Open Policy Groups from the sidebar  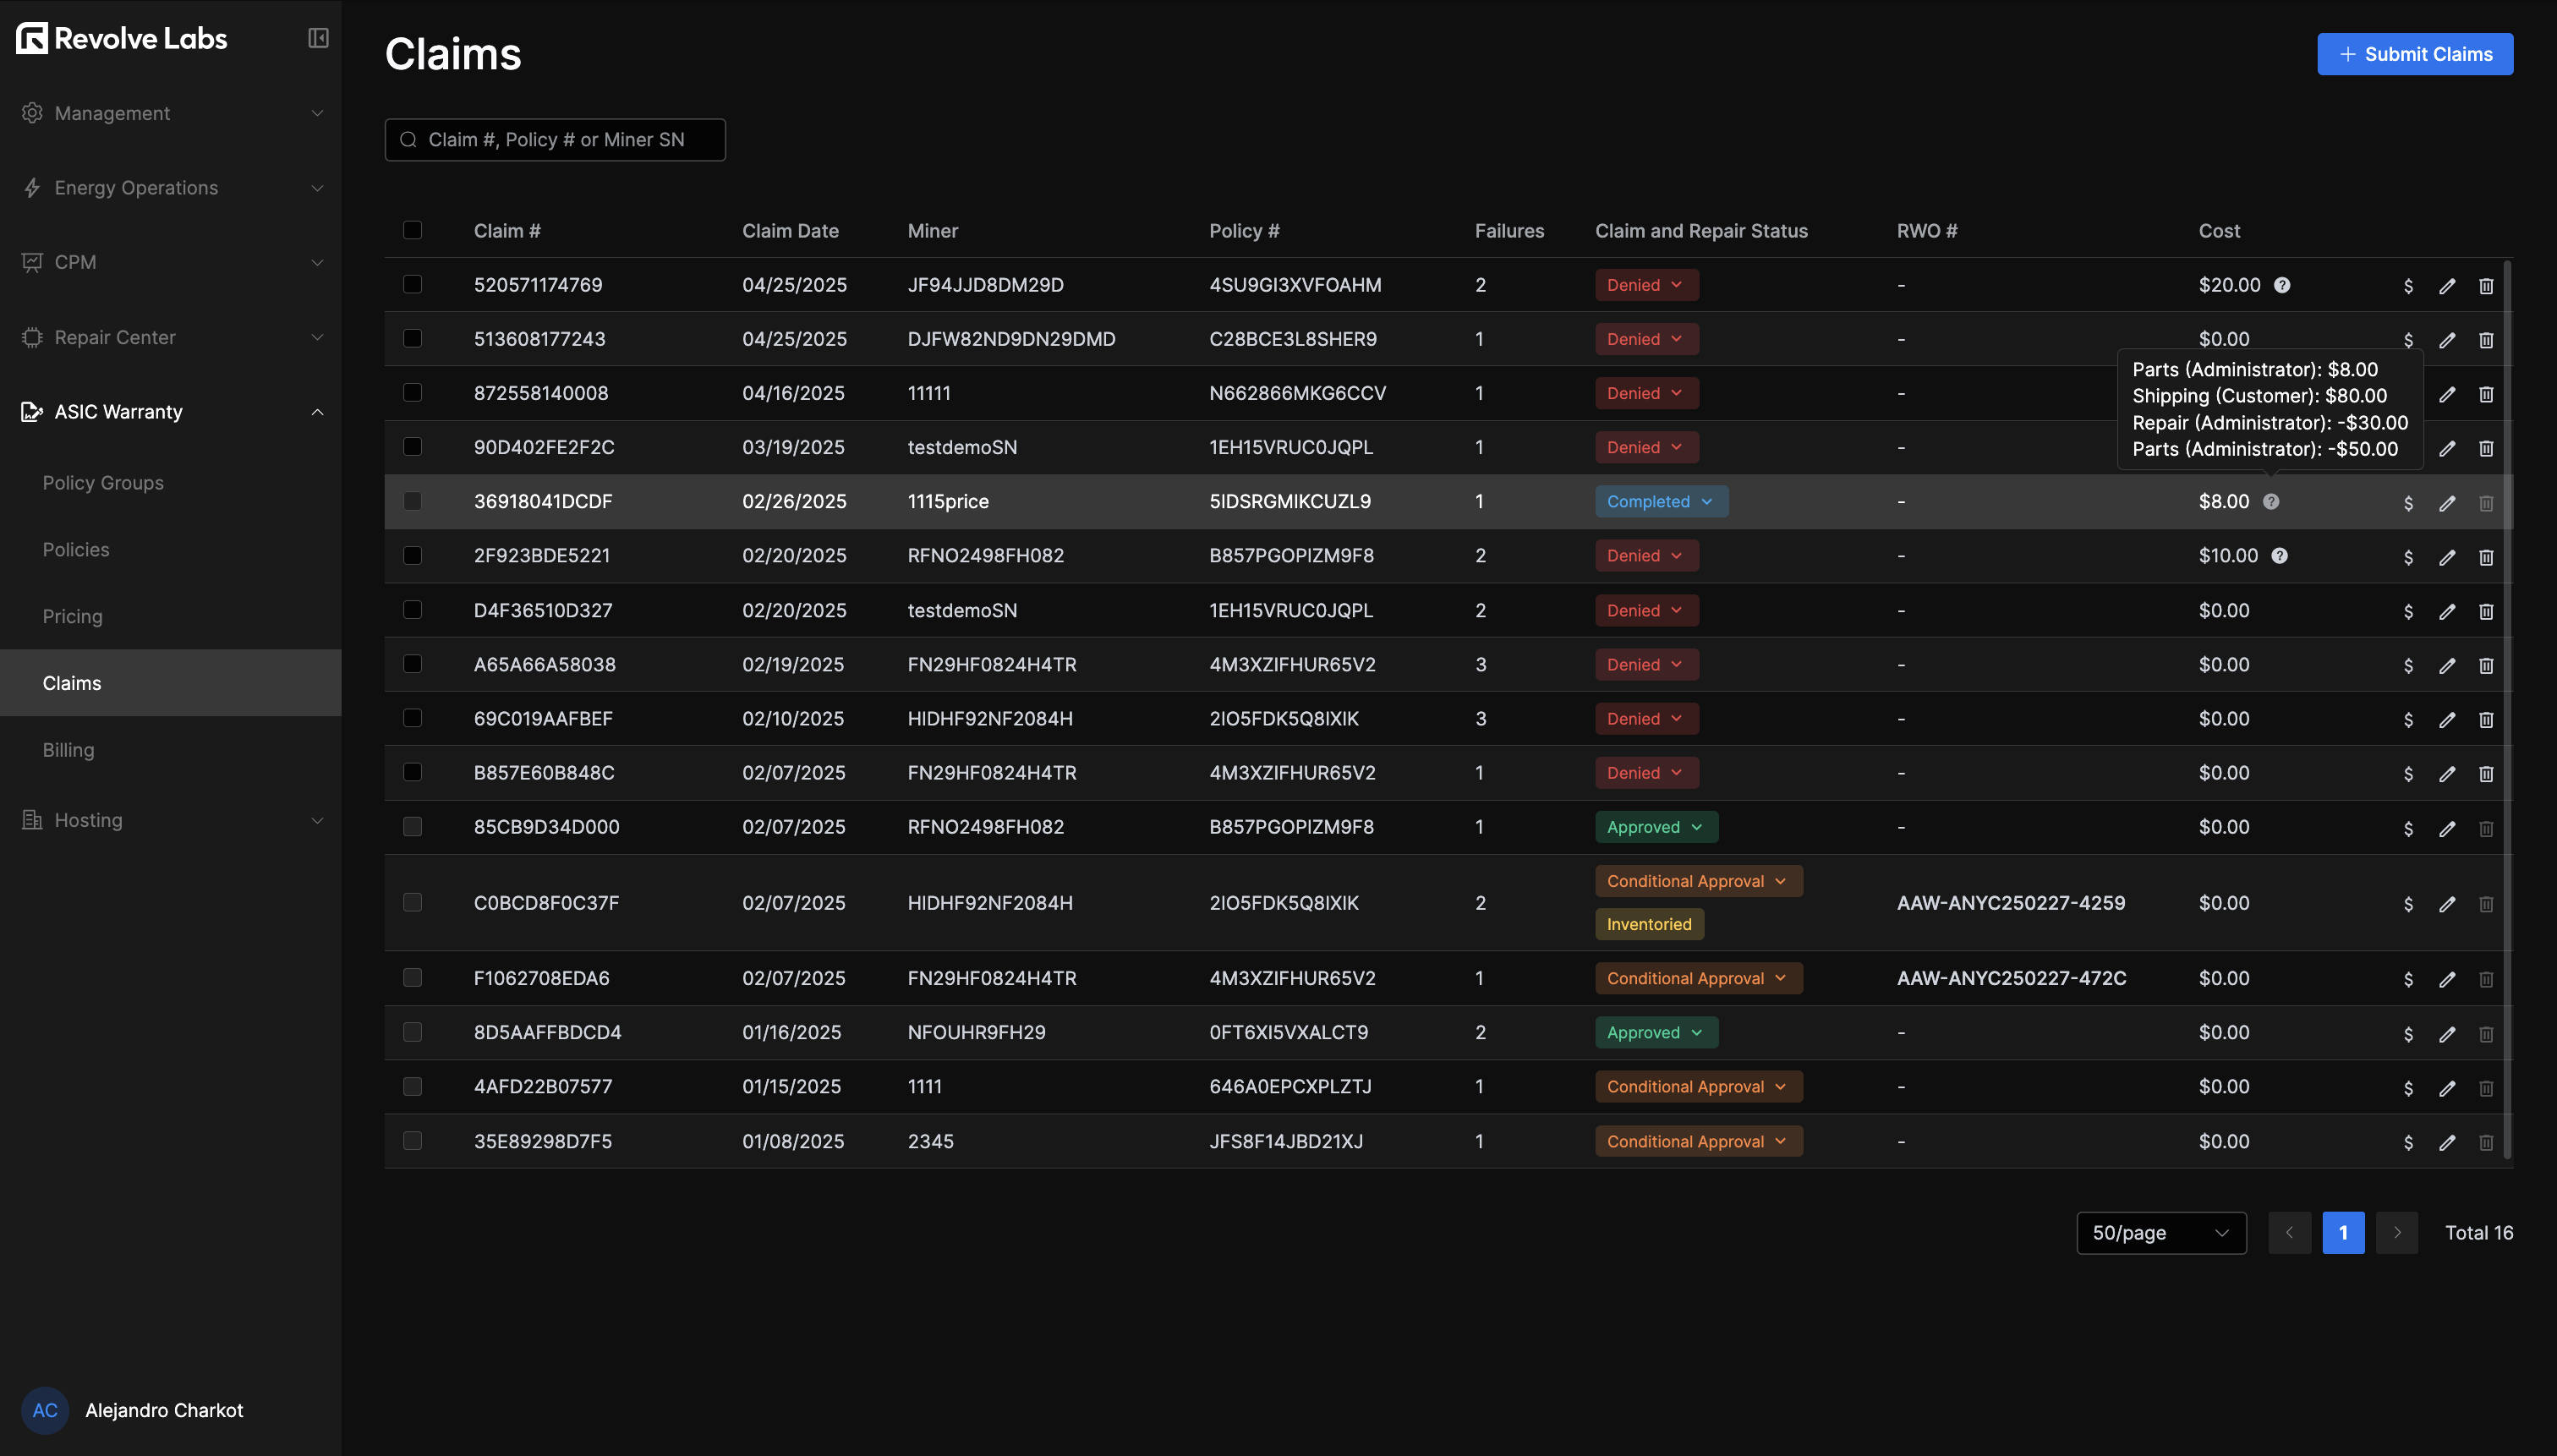pyautogui.click(x=102, y=482)
